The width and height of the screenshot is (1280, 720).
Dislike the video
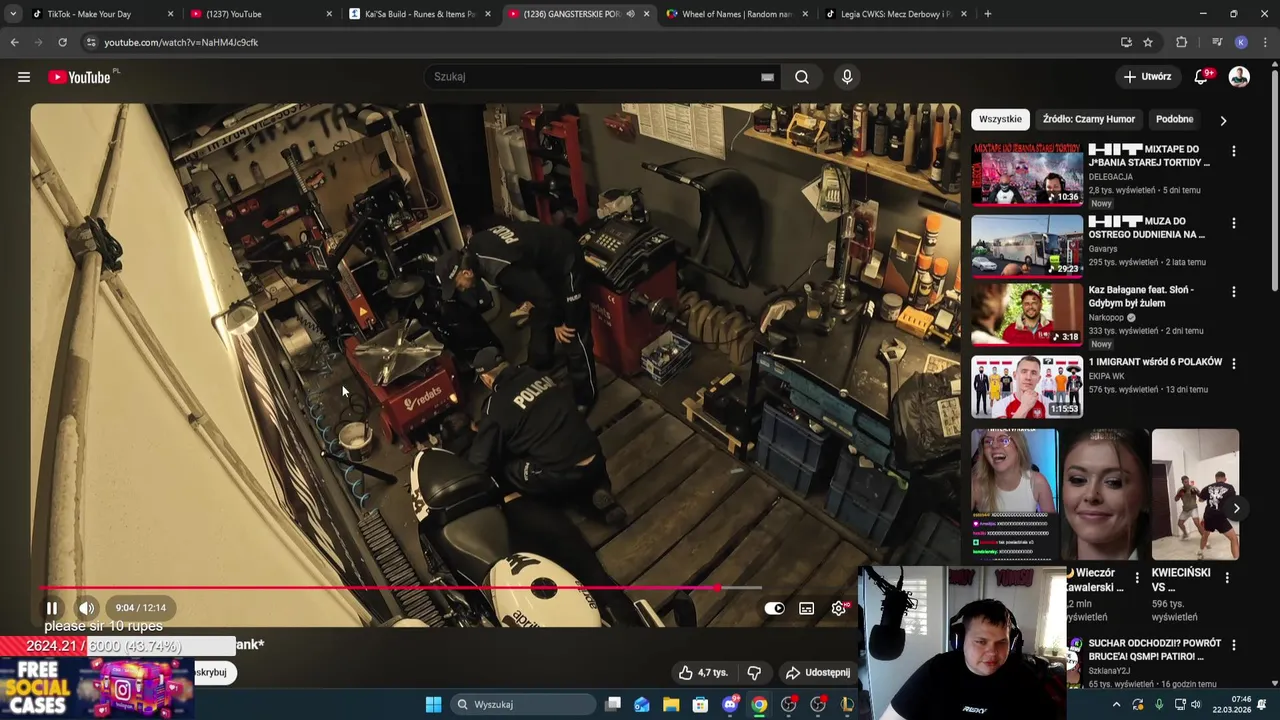click(754, 673)
